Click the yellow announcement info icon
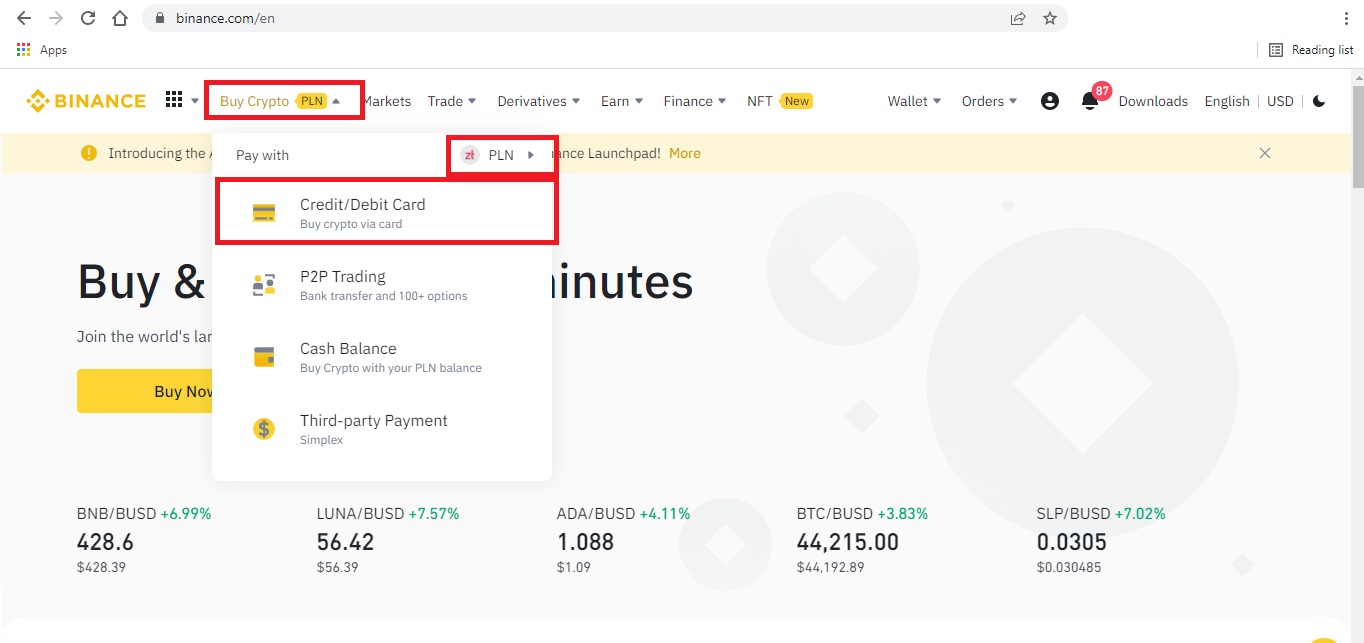This screenshot has height=643, width=1364. click(x=89, y=153)
